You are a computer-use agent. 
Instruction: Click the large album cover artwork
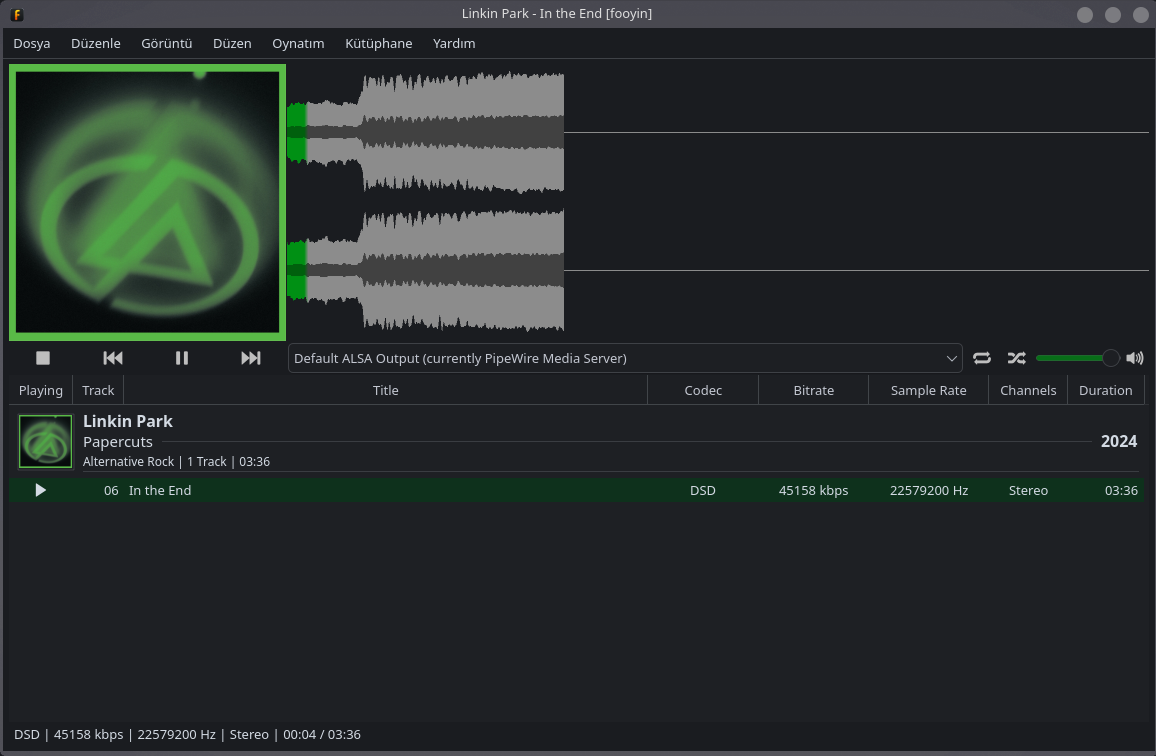pos(147,202)
